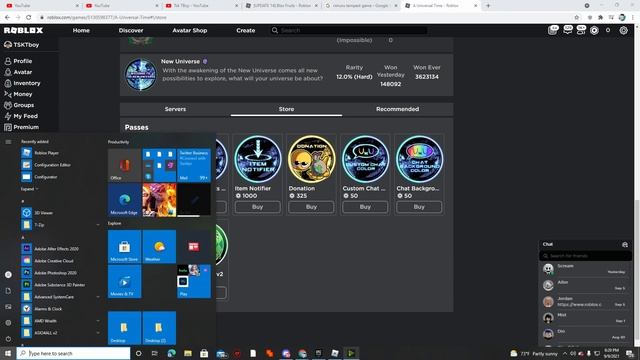Click the Custom Chat Color pass icon
The width and height of the screenshot is (640, 360).
[x=365, y=159]
